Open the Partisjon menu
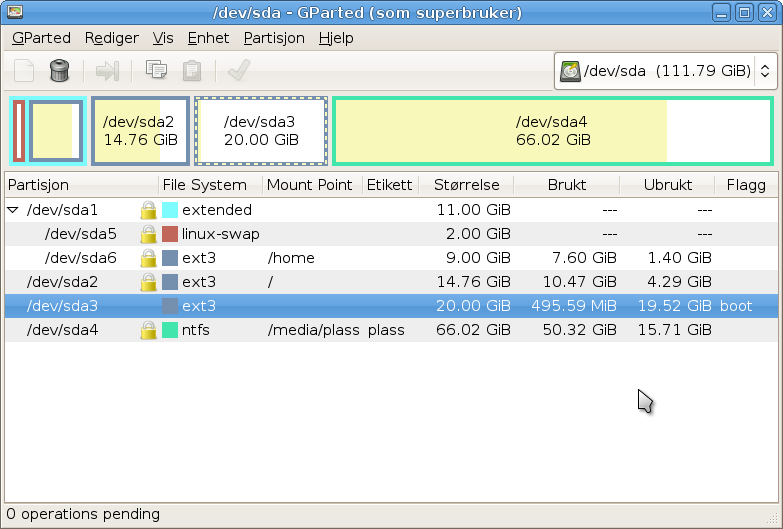Screen dimensions: 783x529 [274, 38]
